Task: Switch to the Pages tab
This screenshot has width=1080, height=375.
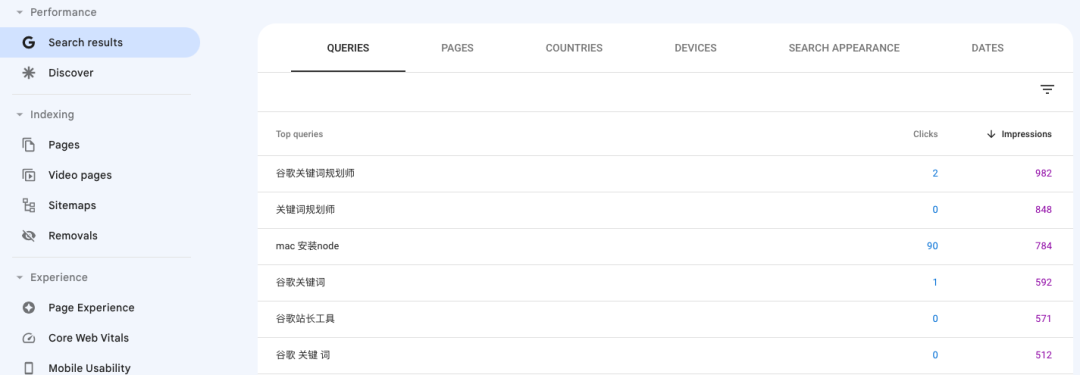Action: [x=457, y=48]
